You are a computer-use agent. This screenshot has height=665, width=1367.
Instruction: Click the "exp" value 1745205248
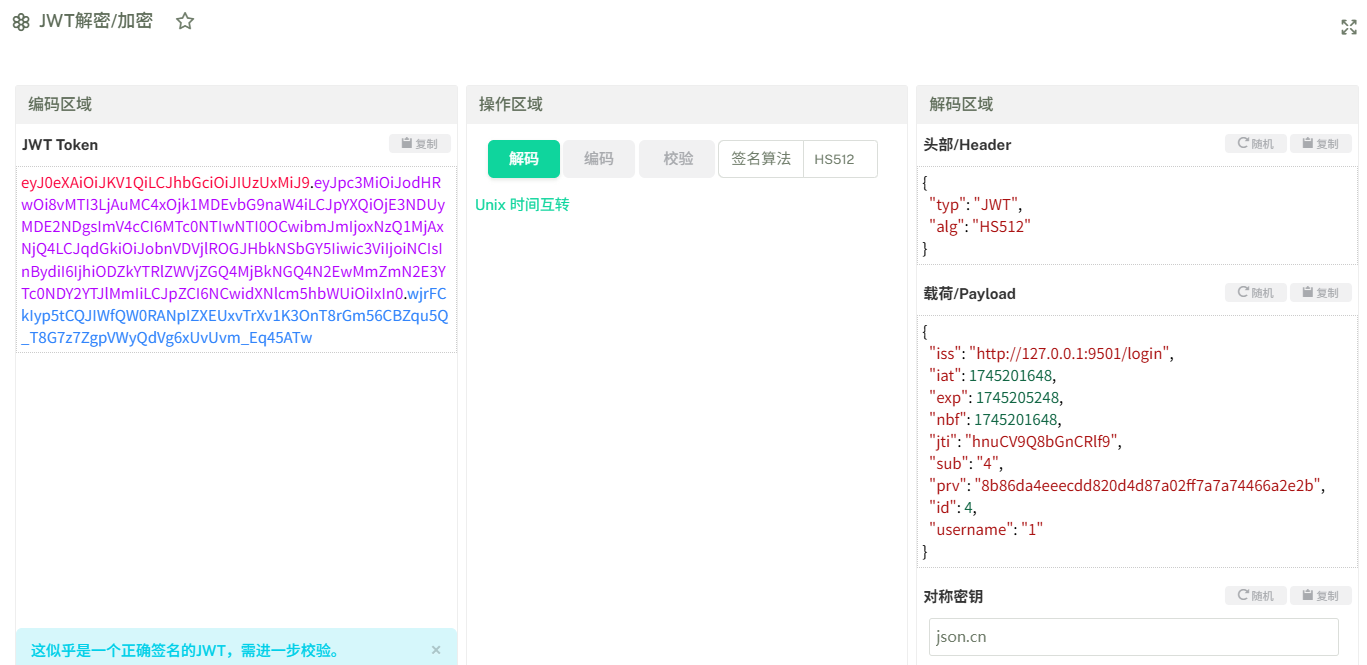pyautogui.click(x=1017, y=397)
